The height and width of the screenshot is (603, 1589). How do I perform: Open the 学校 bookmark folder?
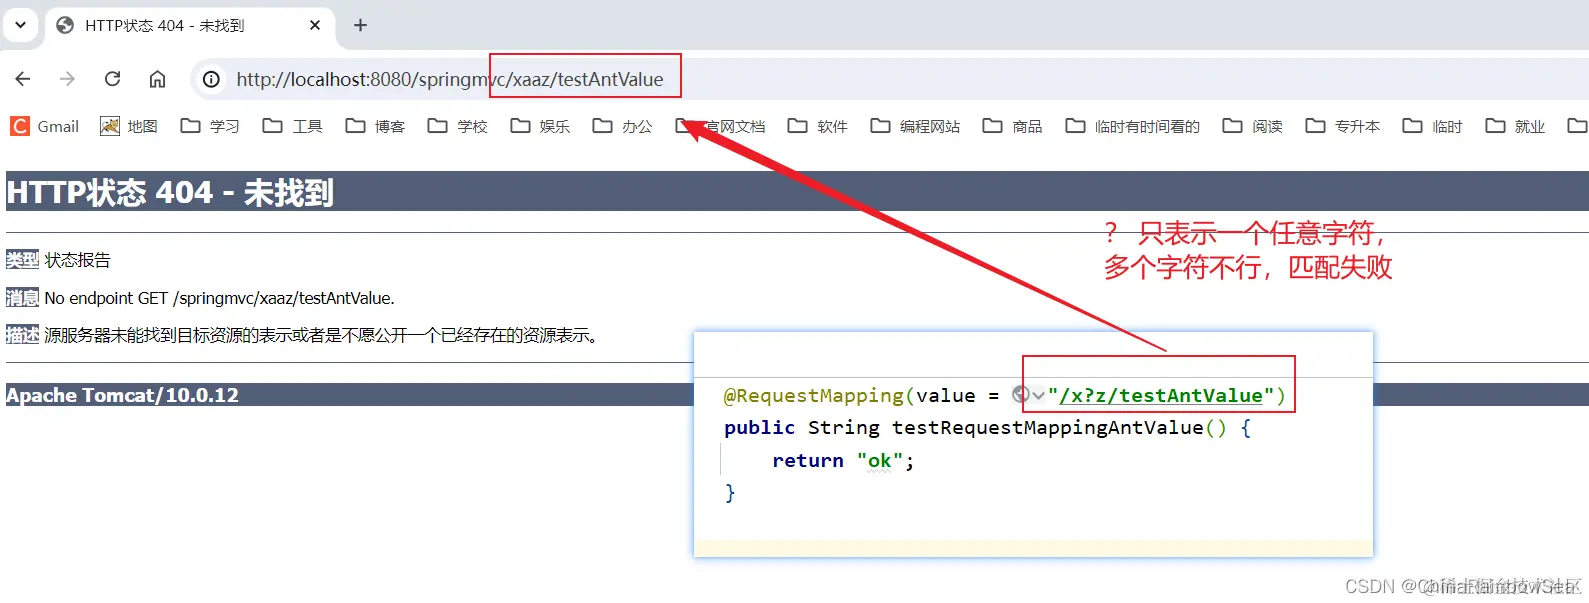[x=457, y=126]
